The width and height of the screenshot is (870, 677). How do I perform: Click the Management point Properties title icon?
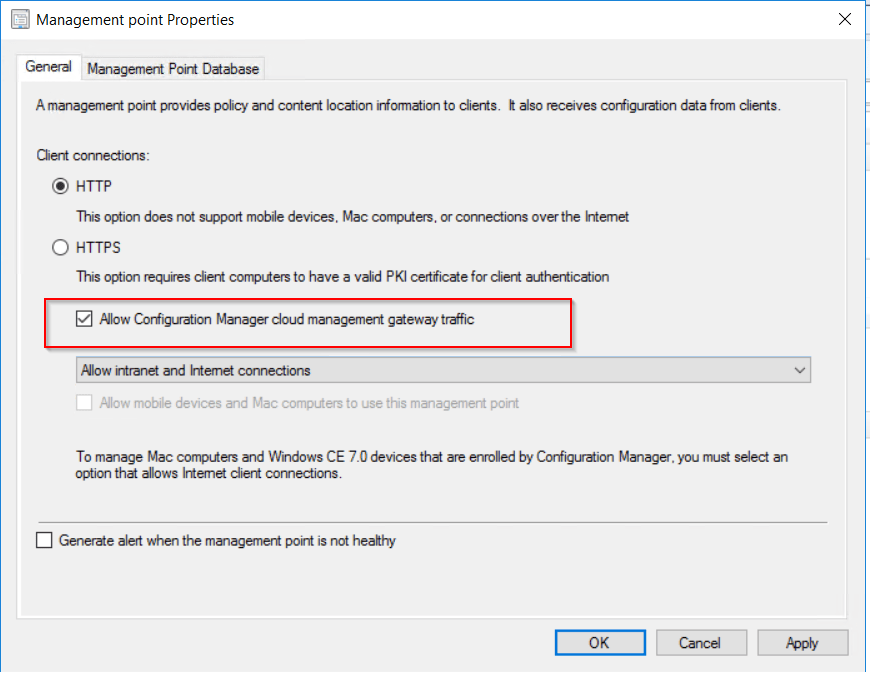19,19
